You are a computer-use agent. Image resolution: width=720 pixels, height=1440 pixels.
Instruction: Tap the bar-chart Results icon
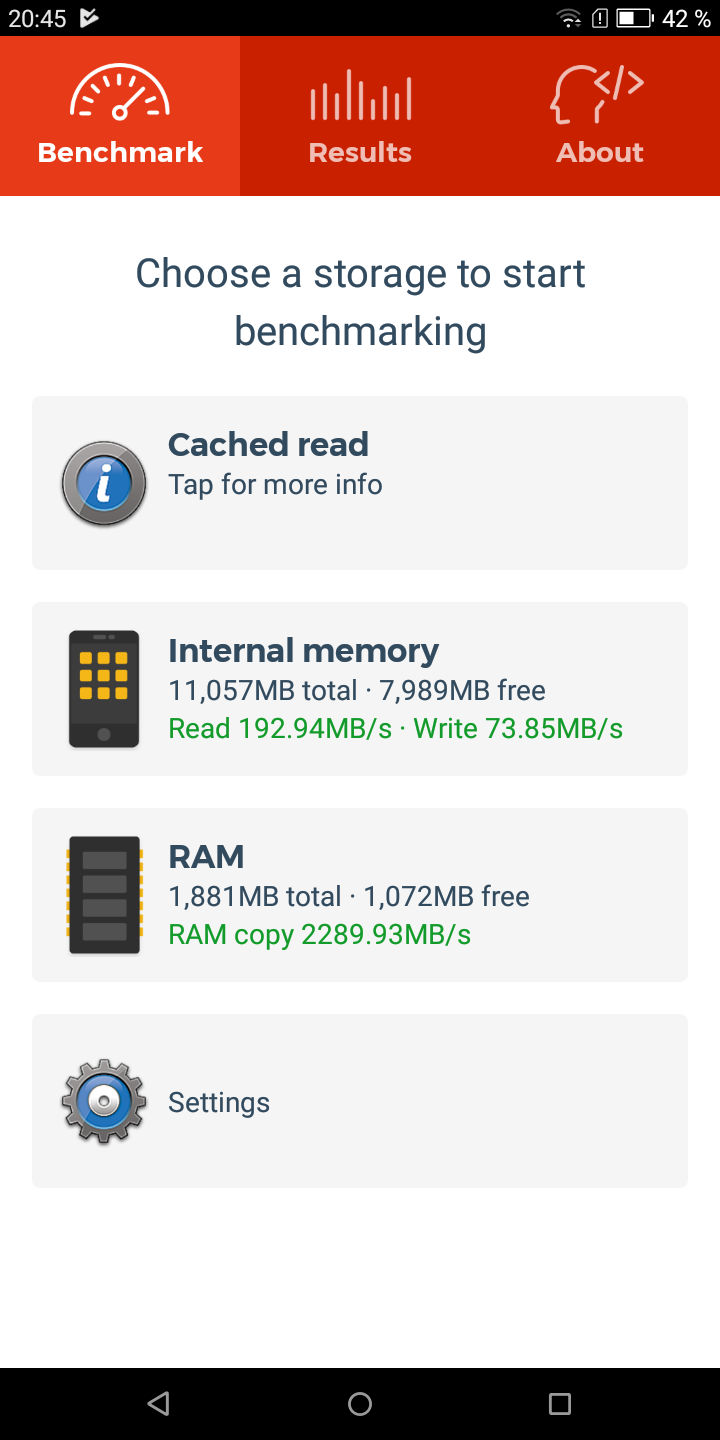coord(360,95)
